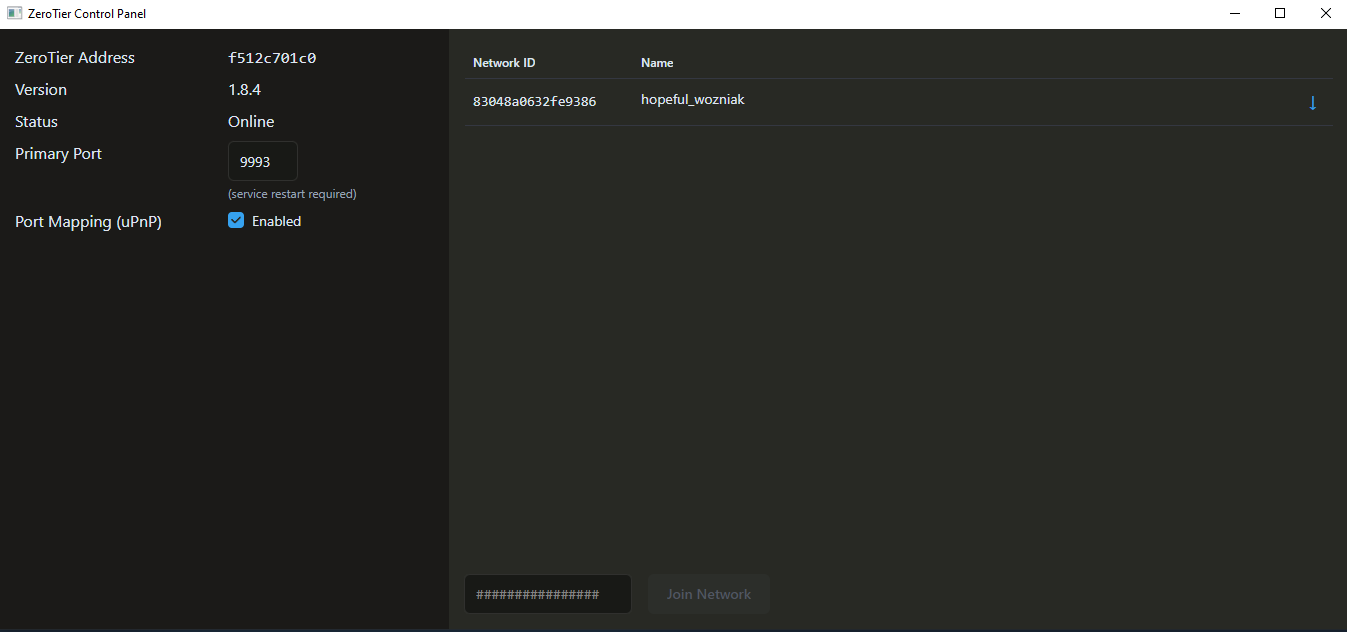Click the version value 1.8.4

(245, 90)
